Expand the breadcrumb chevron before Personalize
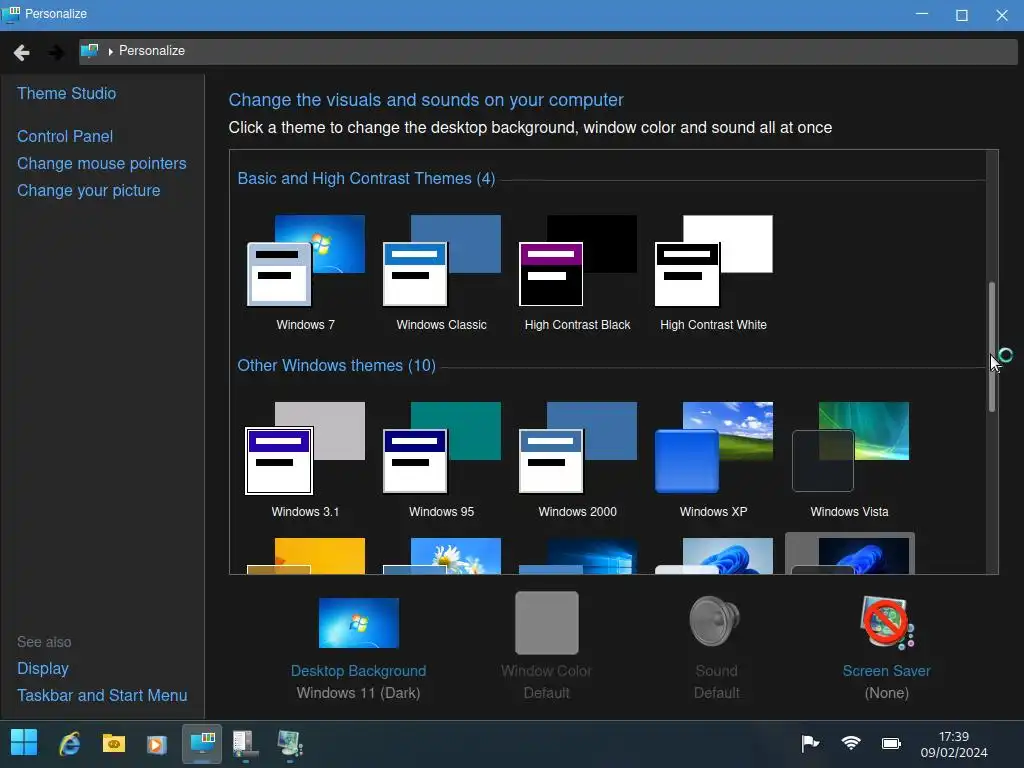 click(x=110, y=51)
